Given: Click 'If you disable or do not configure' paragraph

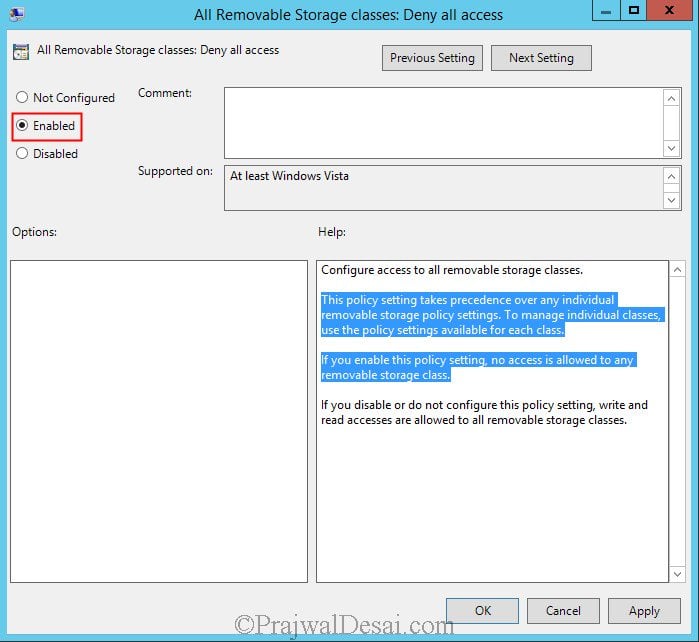Looking at the screenshot, I should [x=484, y=412].
